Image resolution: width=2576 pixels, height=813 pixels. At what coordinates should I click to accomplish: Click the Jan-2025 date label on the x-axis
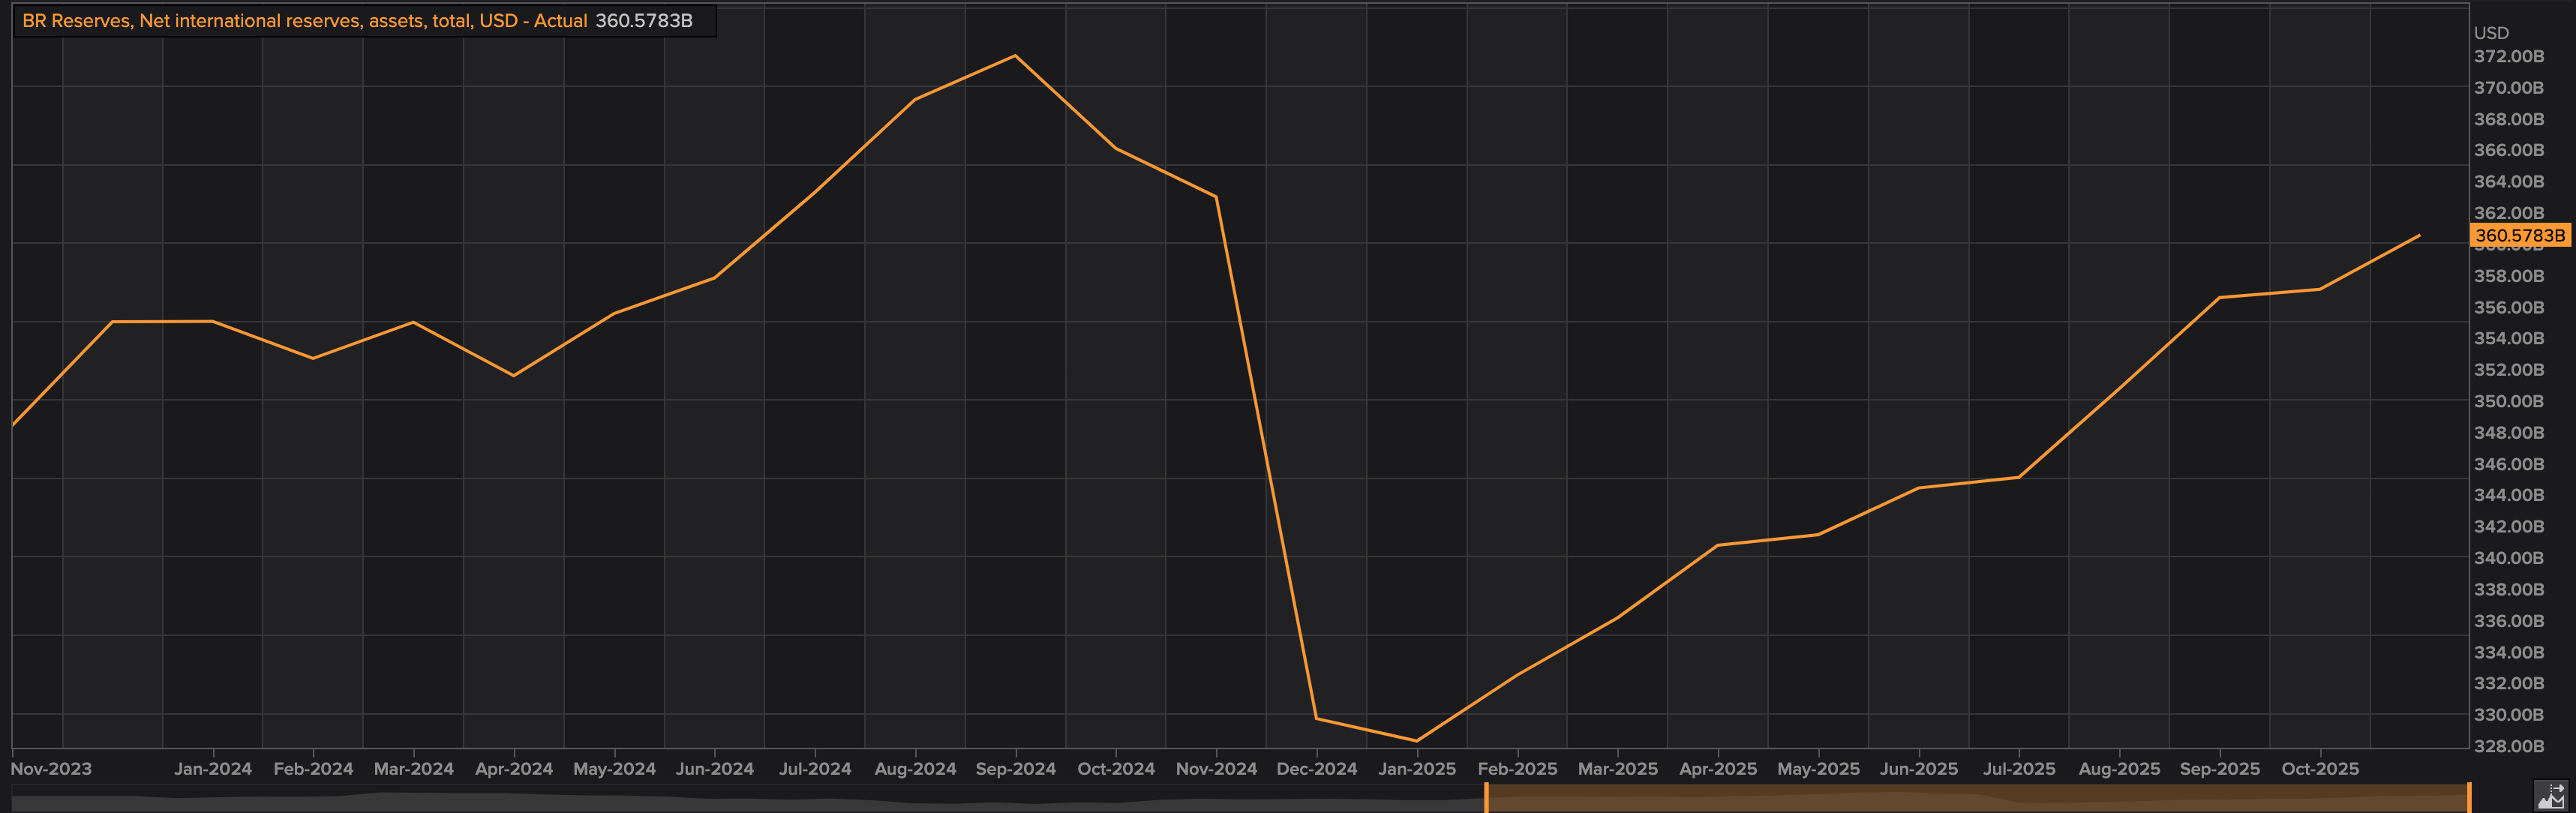tap(1417, 769)
